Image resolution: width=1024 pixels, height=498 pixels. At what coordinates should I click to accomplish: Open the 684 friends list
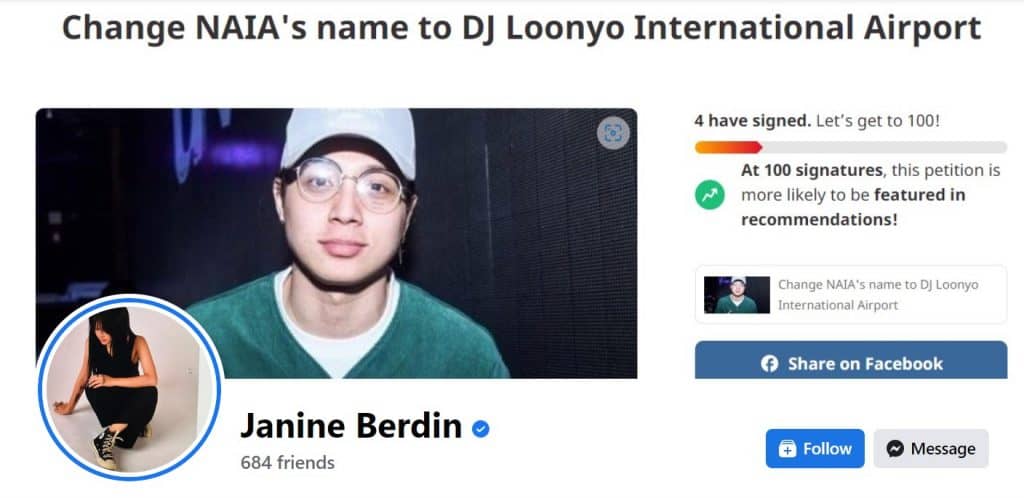pos(287,463)
